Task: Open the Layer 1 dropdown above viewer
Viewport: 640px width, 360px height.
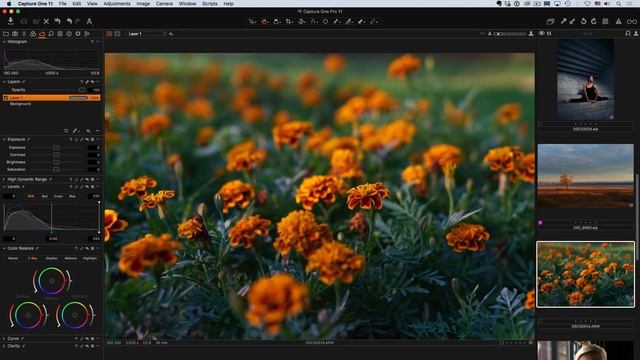Action: (147, 34)
